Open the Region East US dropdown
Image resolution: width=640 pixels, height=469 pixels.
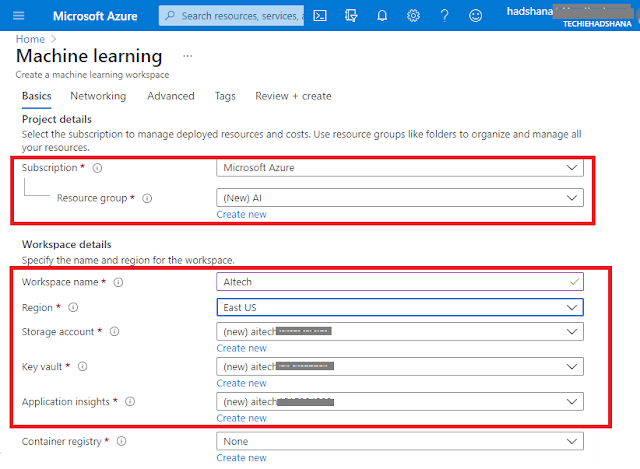pyautogui.click(x=400, y=307)
